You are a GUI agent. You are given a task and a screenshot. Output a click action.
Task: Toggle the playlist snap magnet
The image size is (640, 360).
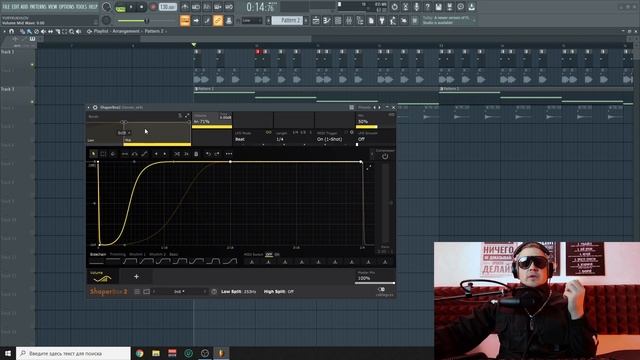(11, 31)
